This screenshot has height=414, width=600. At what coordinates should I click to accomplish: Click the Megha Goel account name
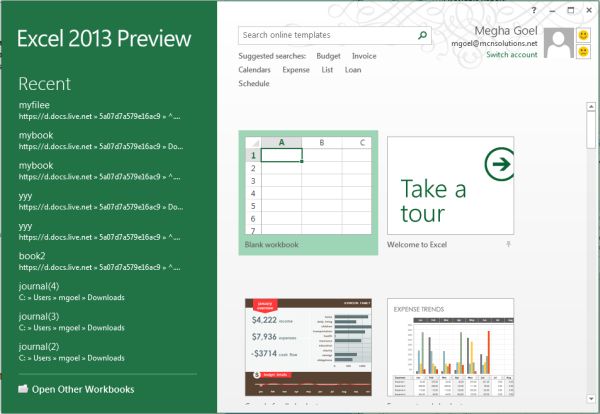tap(506, 31)
